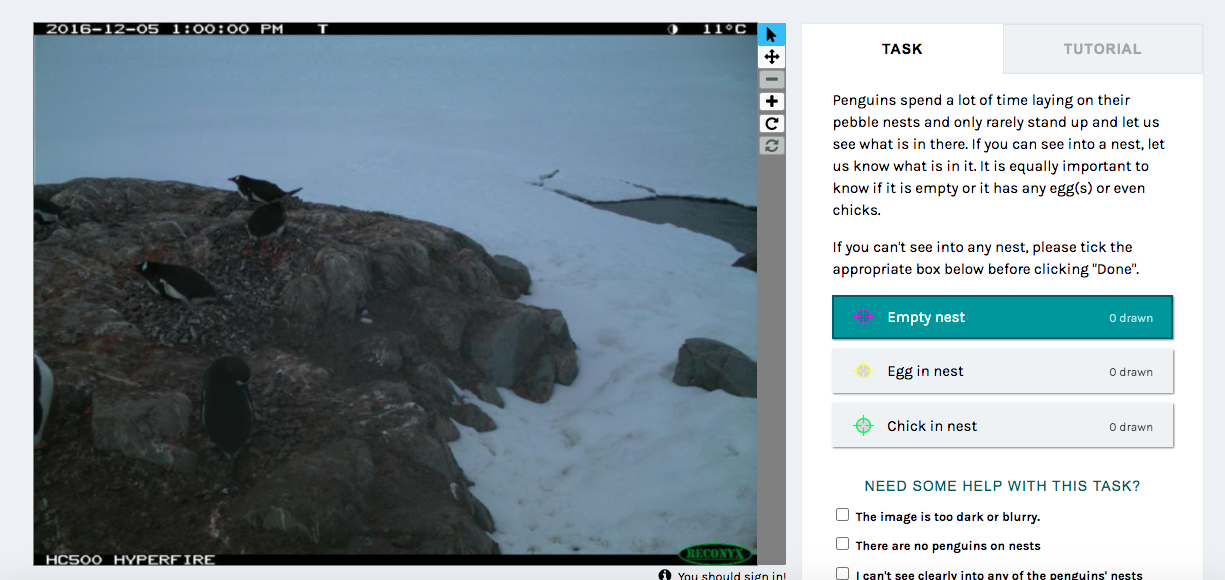Zoom in on the penguin image
Screen dimensions: 1225x580
tap(771, 101)
